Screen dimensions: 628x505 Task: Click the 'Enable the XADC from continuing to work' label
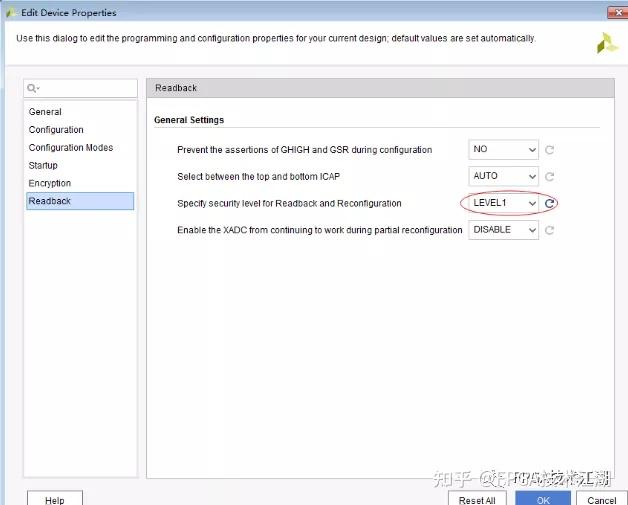(x=320, y=230)
